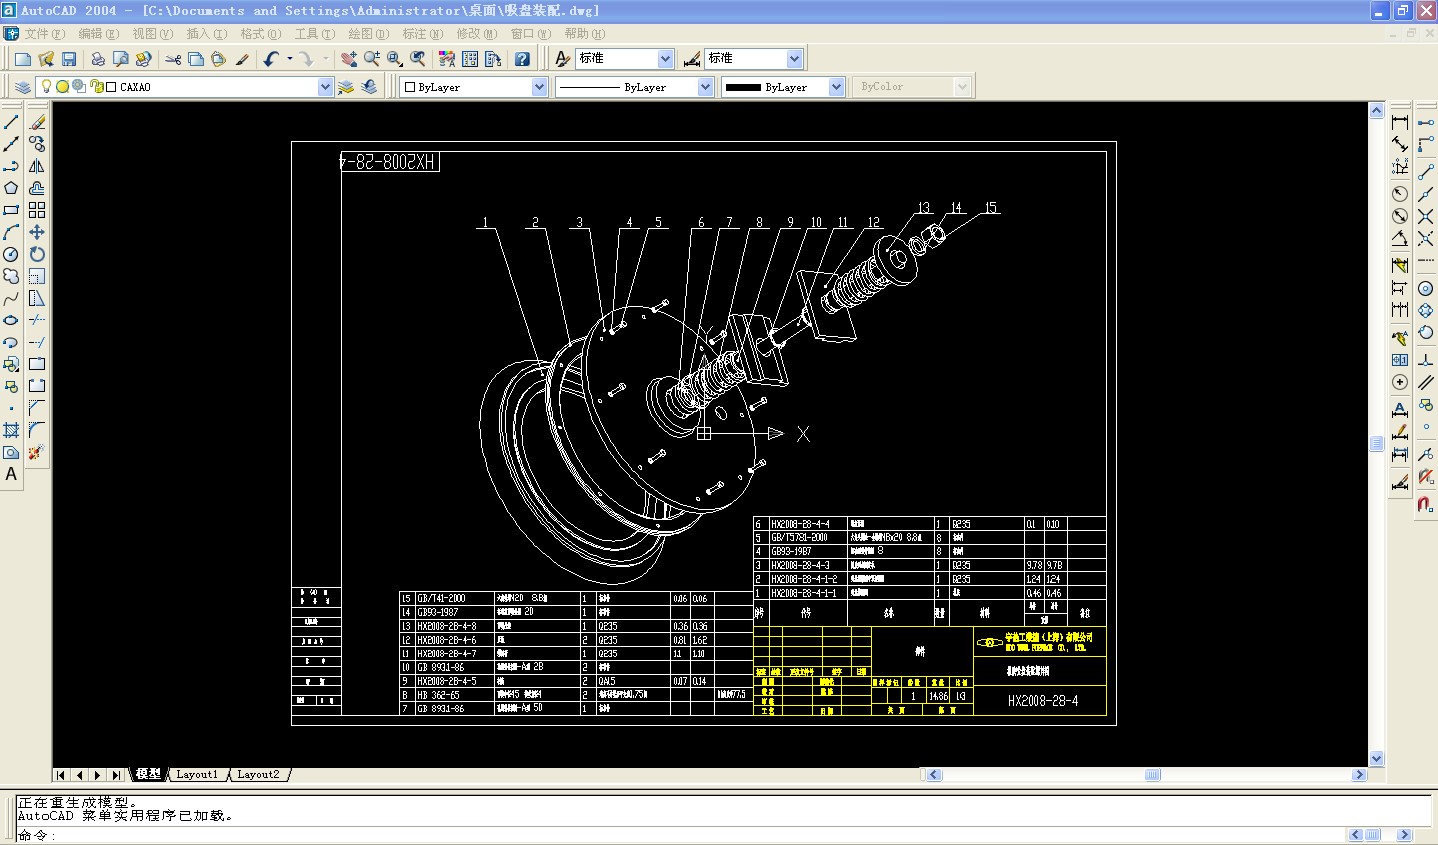Screen dimensions: 1438x845
Task: Open the text style 标准 dropdown
Action: 665,59
